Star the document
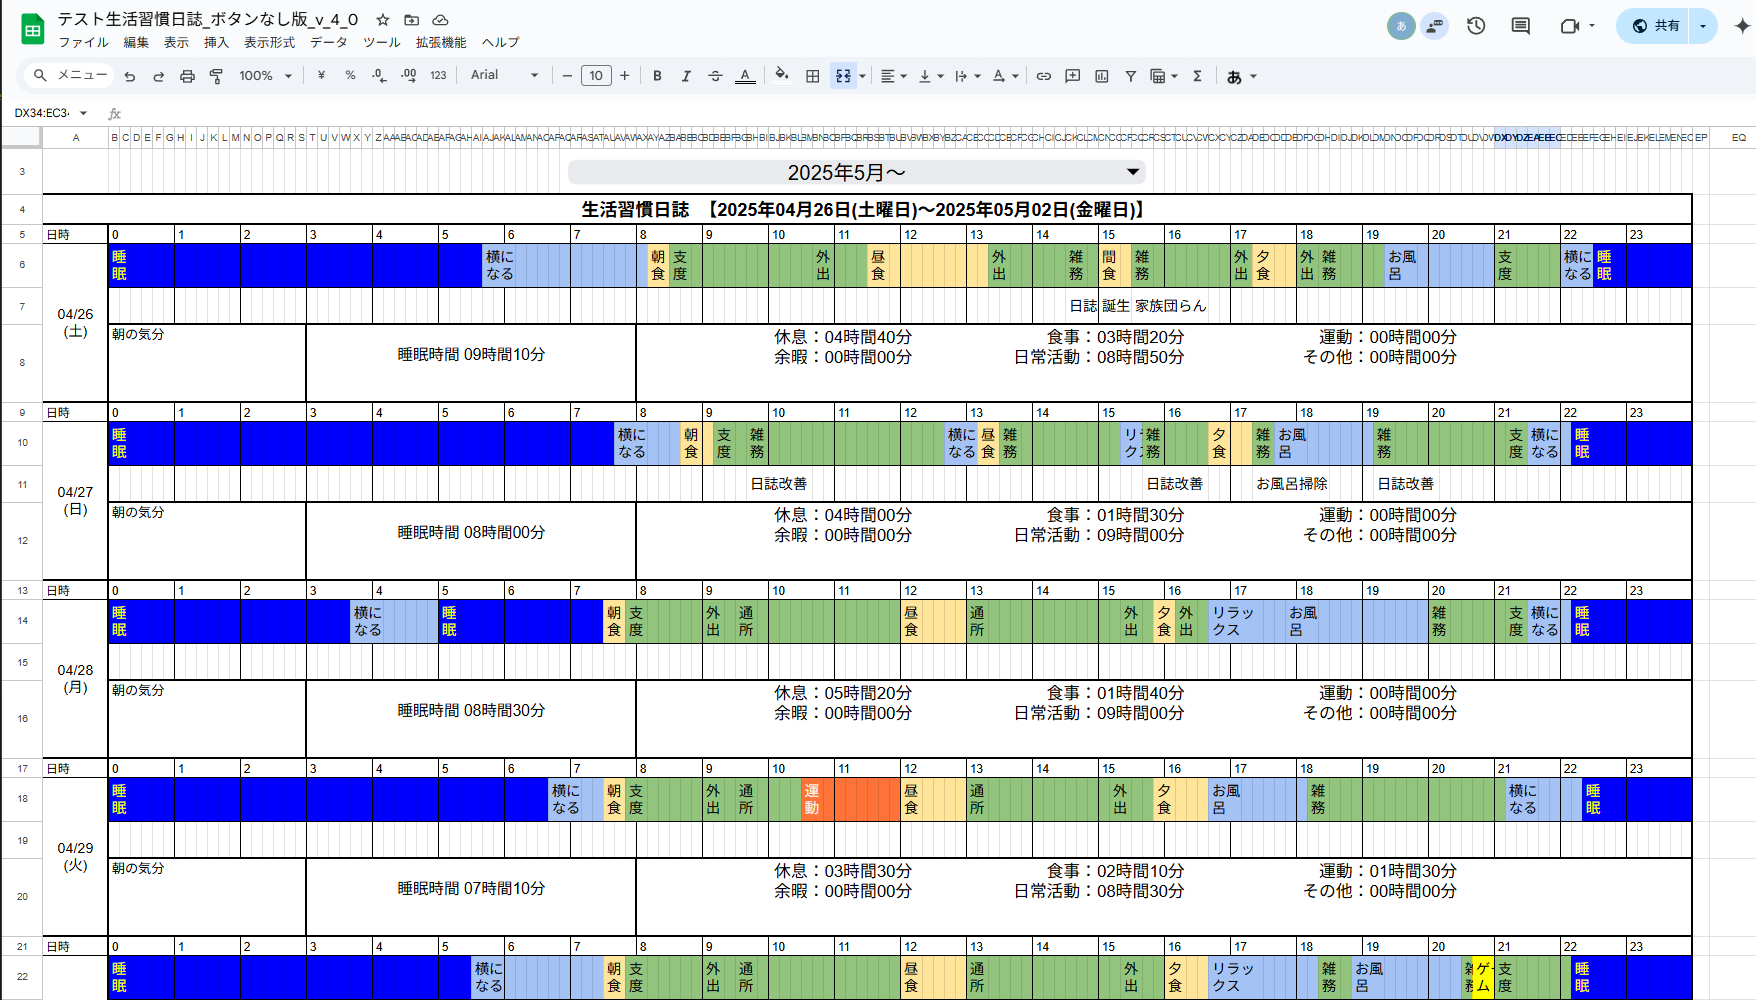This screenshot has width=1756, height=1000. pyautogui.click(x=382, y=19)
